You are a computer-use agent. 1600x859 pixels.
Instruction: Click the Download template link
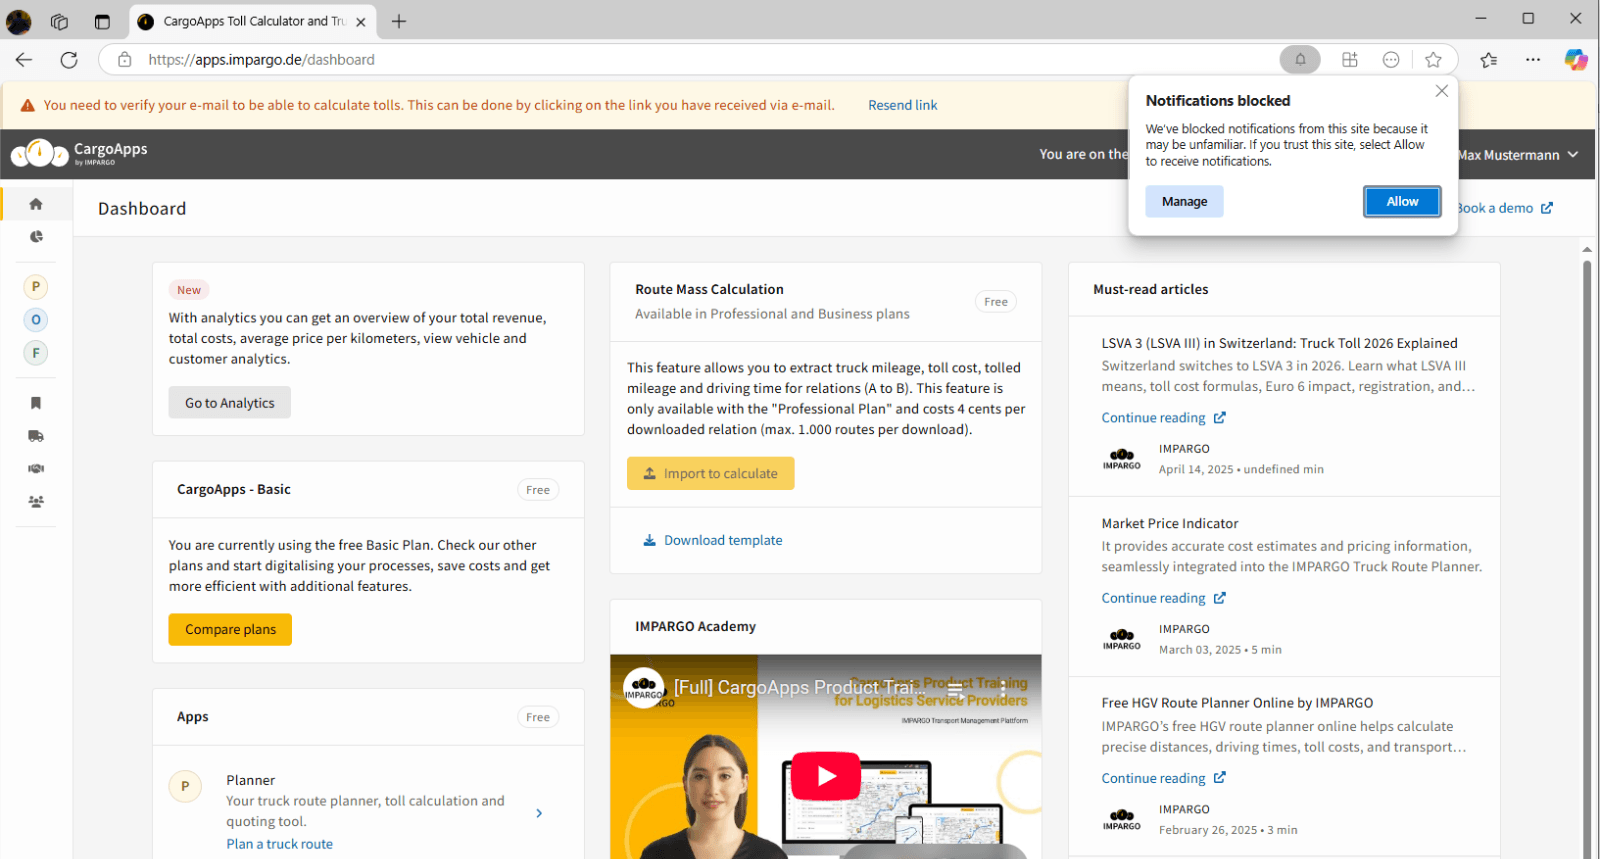pyautogui.click(x=713, y=540)
